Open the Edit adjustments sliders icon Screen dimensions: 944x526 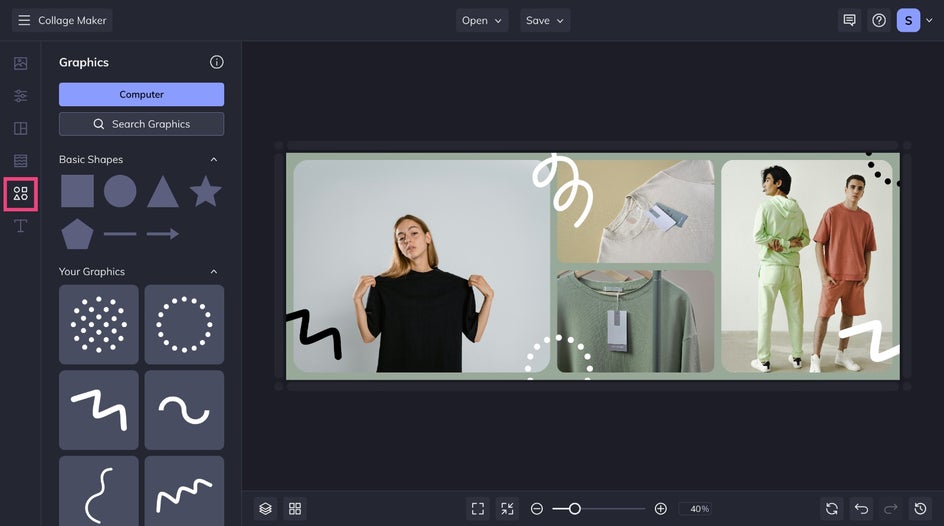(x=20, y=96)
